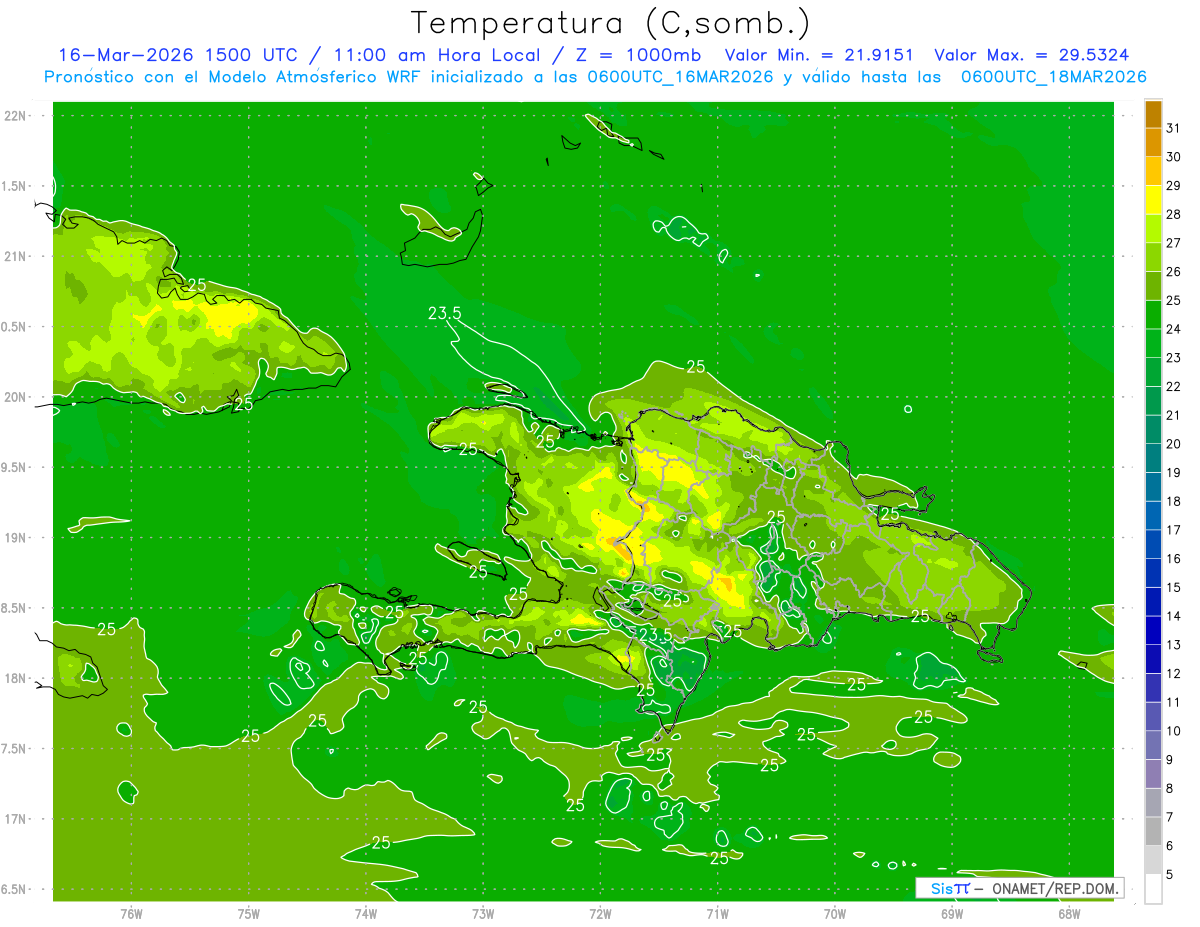Image resolution: width=1200 pixels, height=927 pixels.
Task: Click the orange swatch above legend value 31
Action: [1153, 115]
